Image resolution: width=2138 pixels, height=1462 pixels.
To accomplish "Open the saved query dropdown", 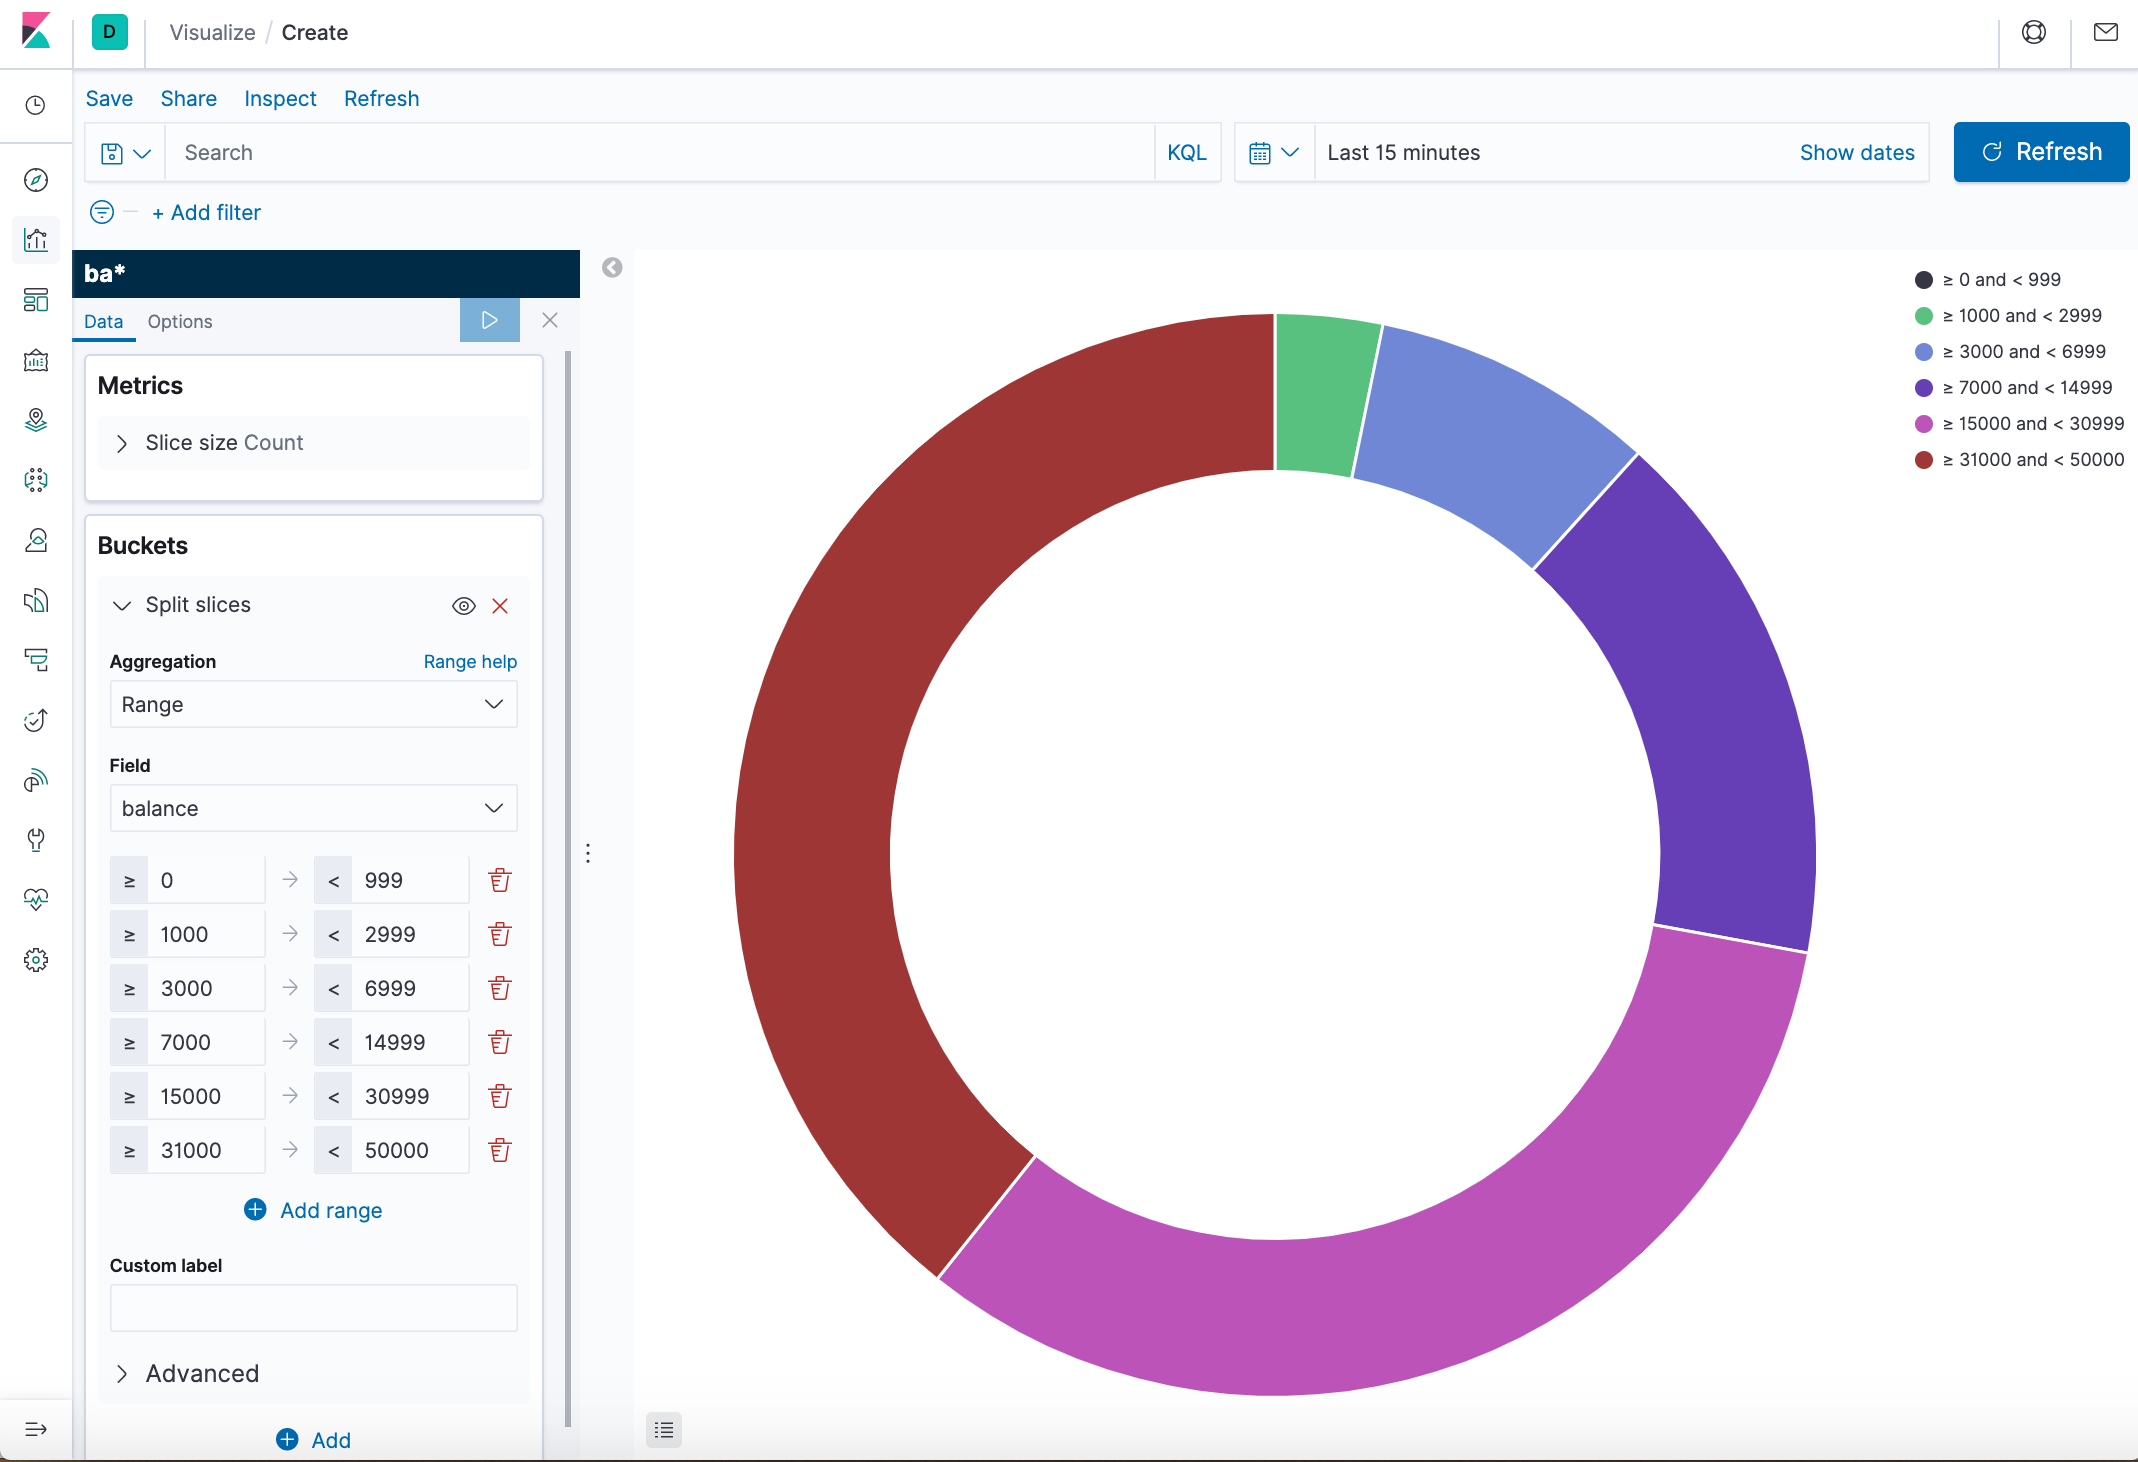I will tap(125, 153).
